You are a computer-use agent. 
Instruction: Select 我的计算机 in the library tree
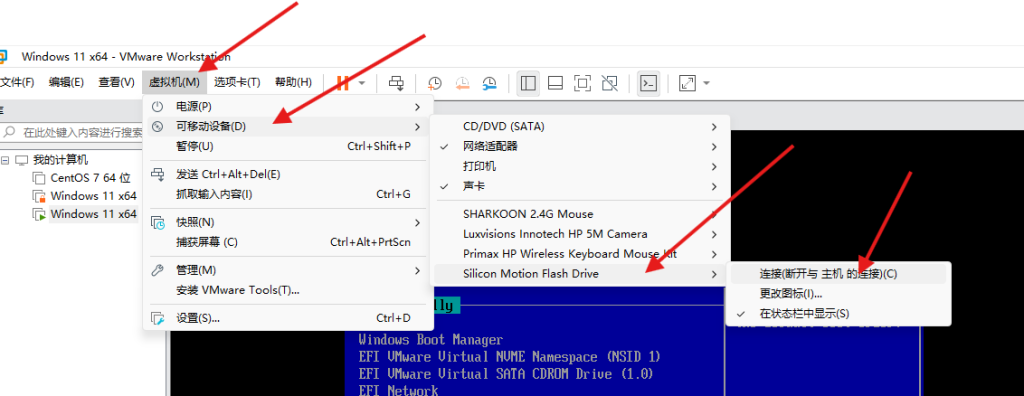pos(60,159)
